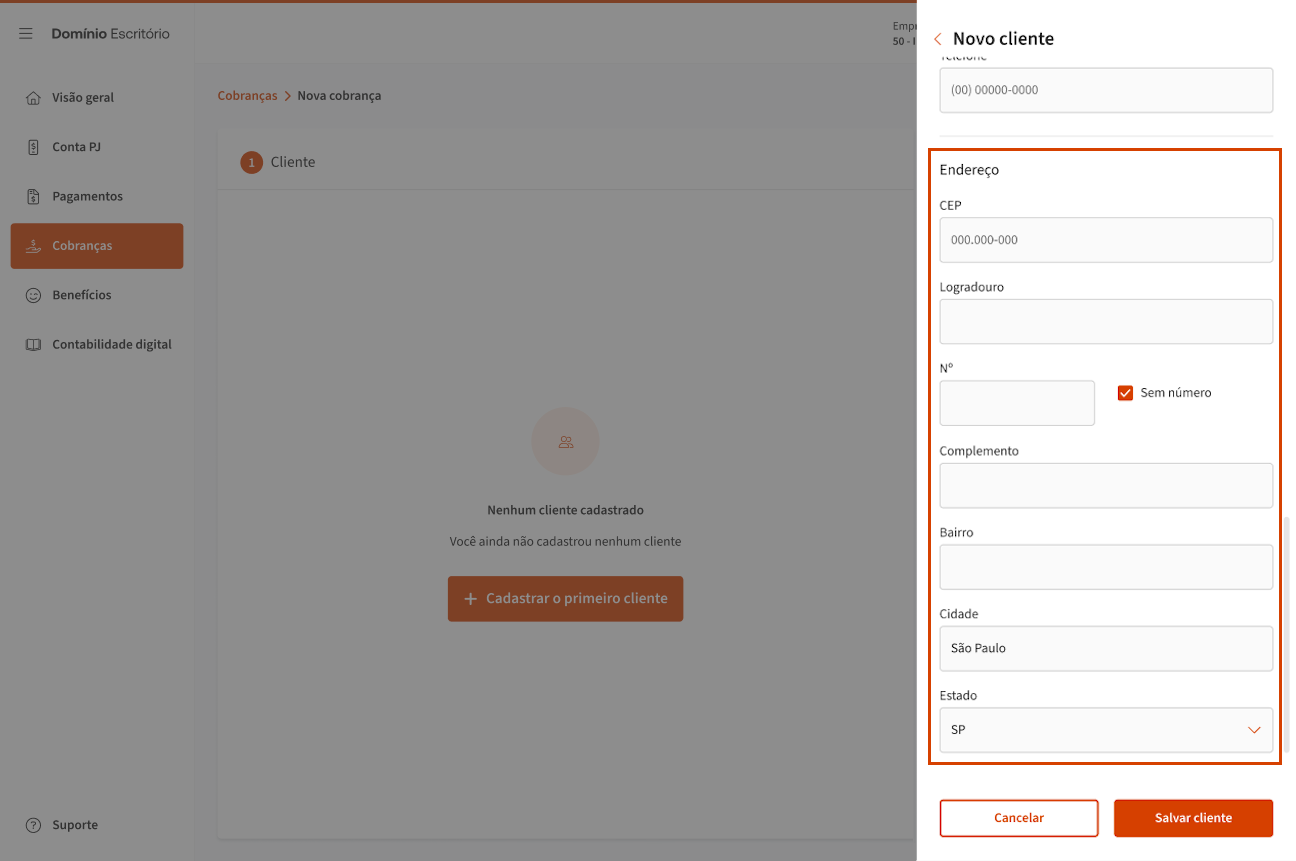Image resolution: width=1296 pixels, height=861 pixels.
Task: Click the Pagamentos receipt icon
Action: pyautogui.click(x=33, y=197)
